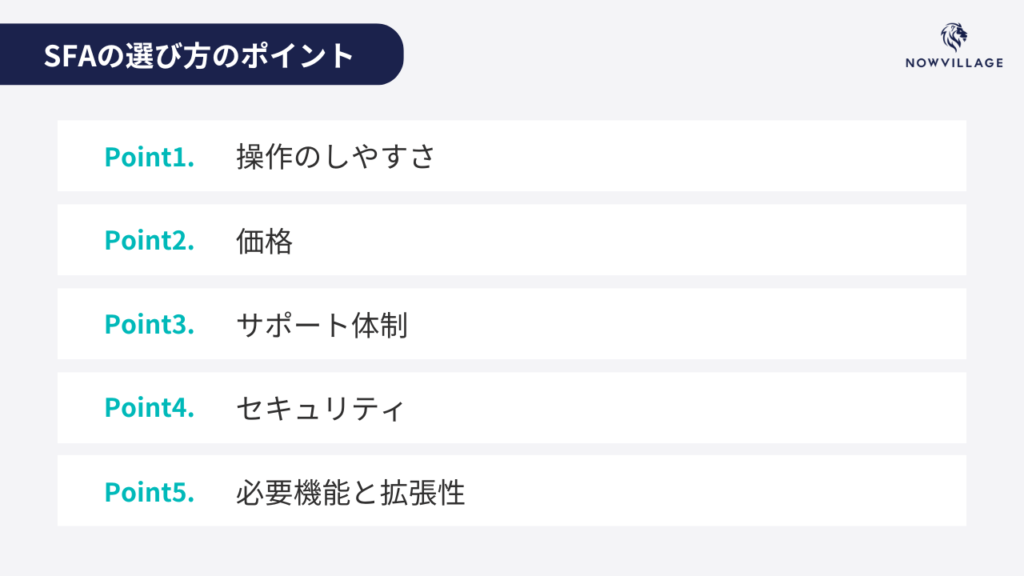The height and width of the screenshot is (576, 1024).
Task: Select the セキュリティ text
Action: [x=320, y=409]
